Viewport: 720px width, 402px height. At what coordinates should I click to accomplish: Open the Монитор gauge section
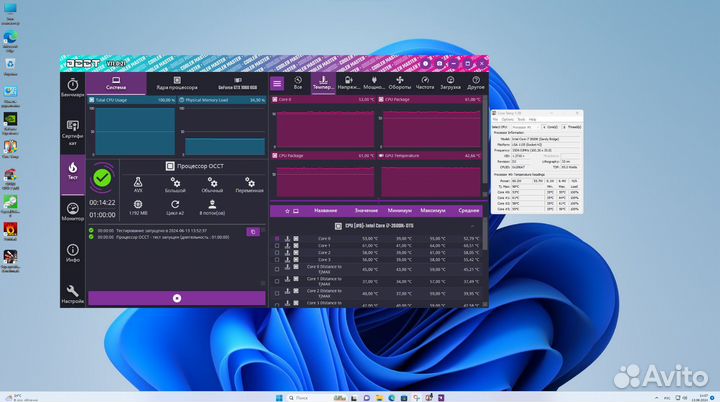[x=73, y=212]
